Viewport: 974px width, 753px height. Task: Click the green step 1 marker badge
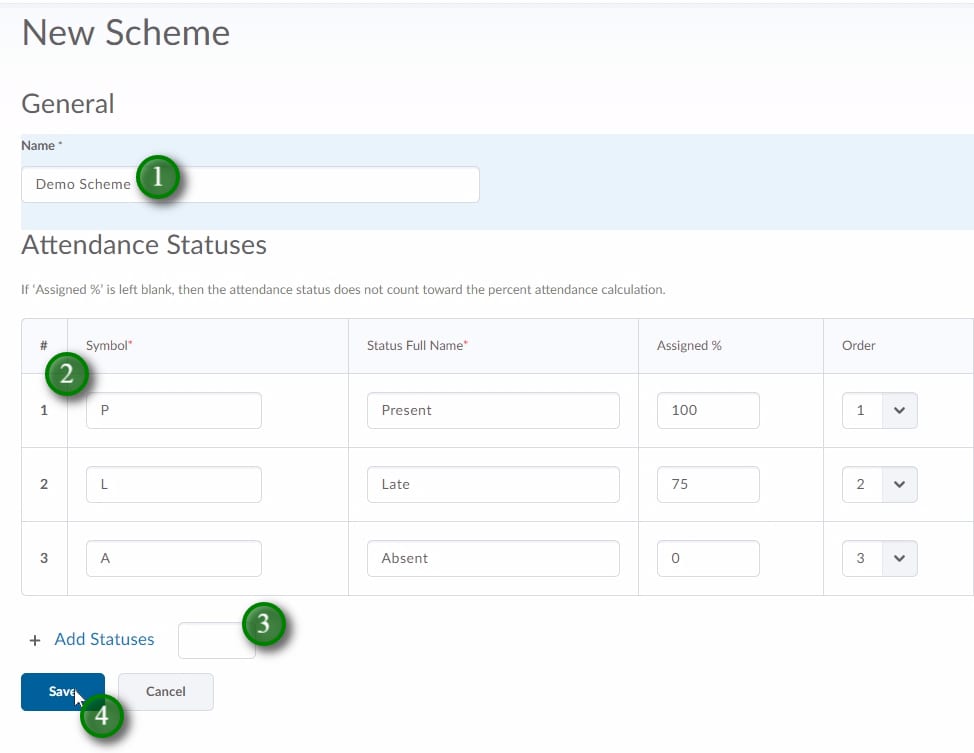[x=158, y=179]
